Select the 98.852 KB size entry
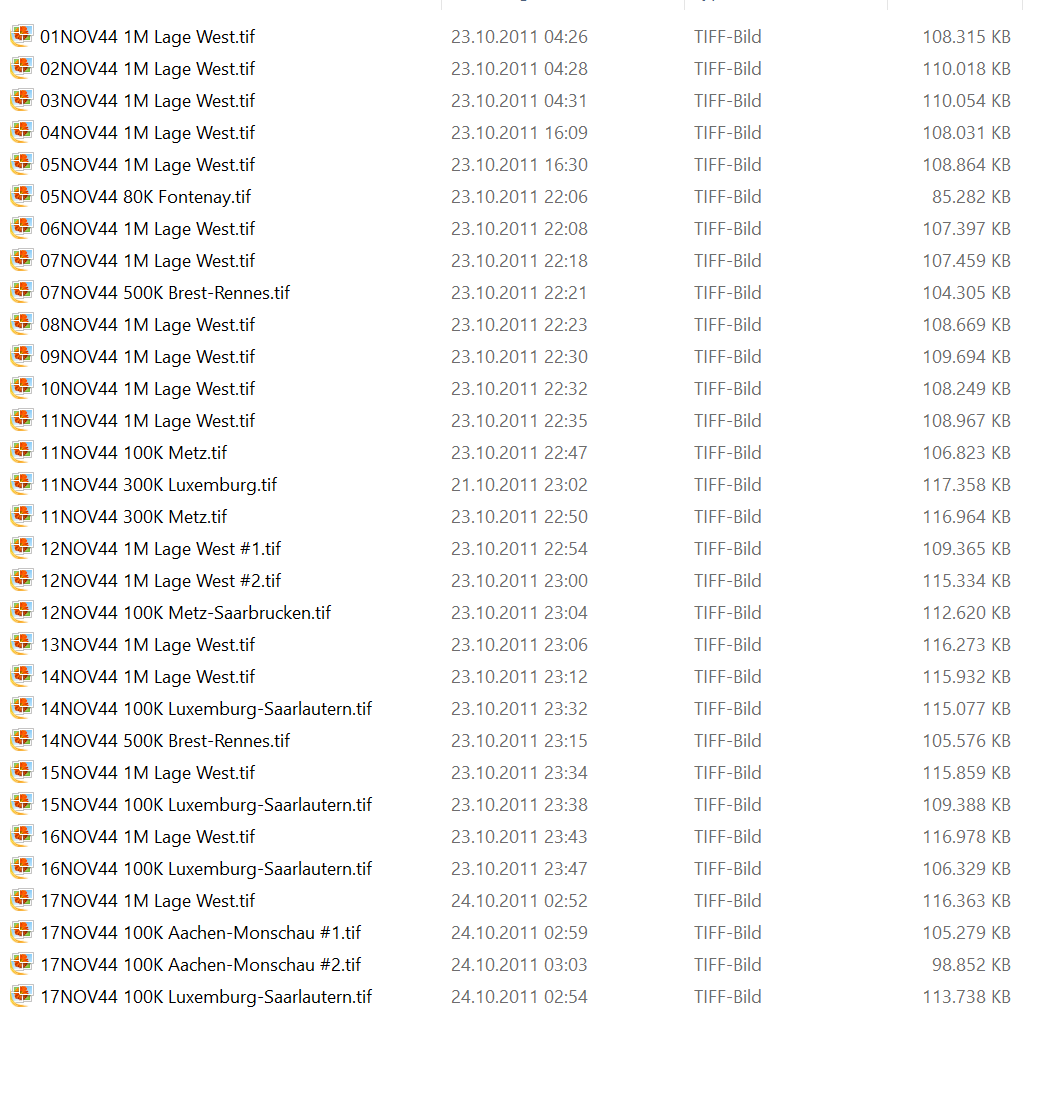The width and height of the screenshot is (1039, 1093). point(970,965)
